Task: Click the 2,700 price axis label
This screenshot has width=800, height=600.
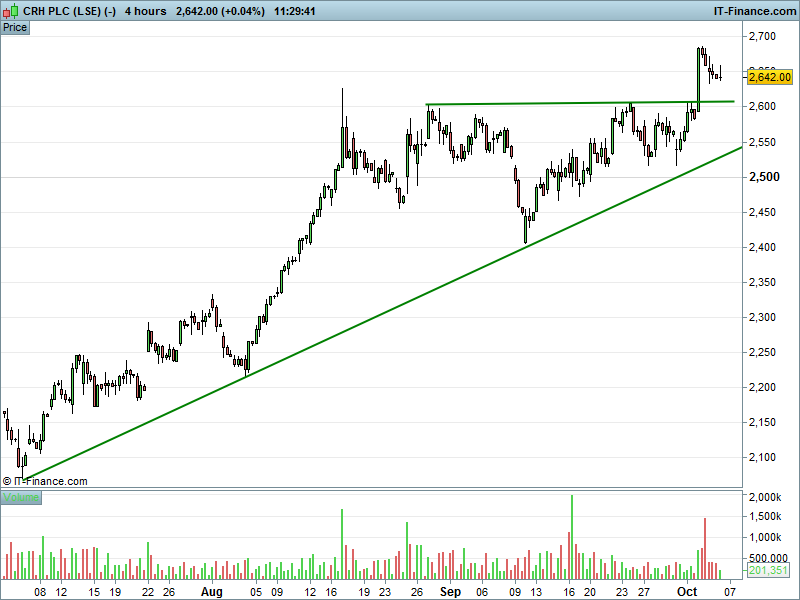Action: (762, 36)
